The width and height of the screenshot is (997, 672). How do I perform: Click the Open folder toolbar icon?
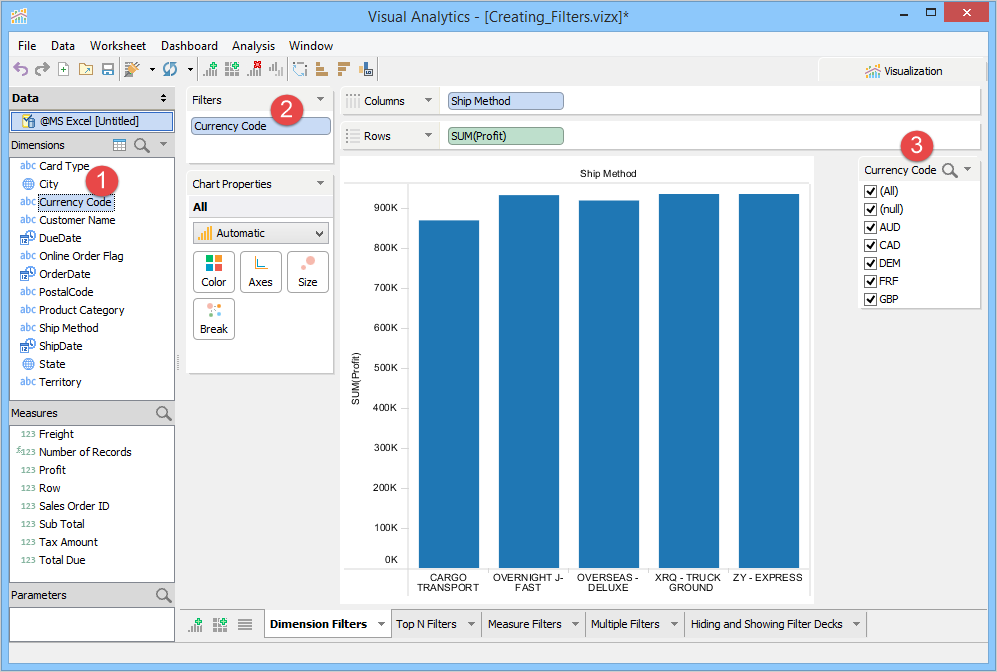86,70
